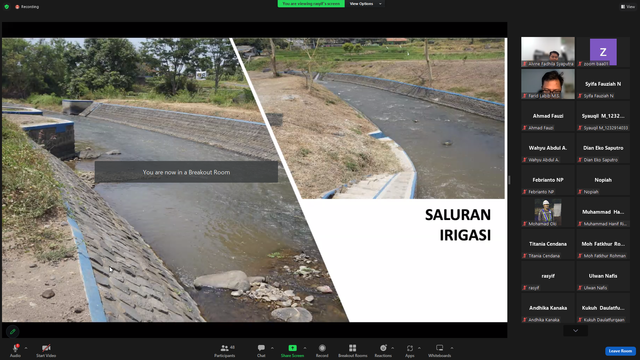
Task: Start video using the camera icon
Action: pos(46,348)
